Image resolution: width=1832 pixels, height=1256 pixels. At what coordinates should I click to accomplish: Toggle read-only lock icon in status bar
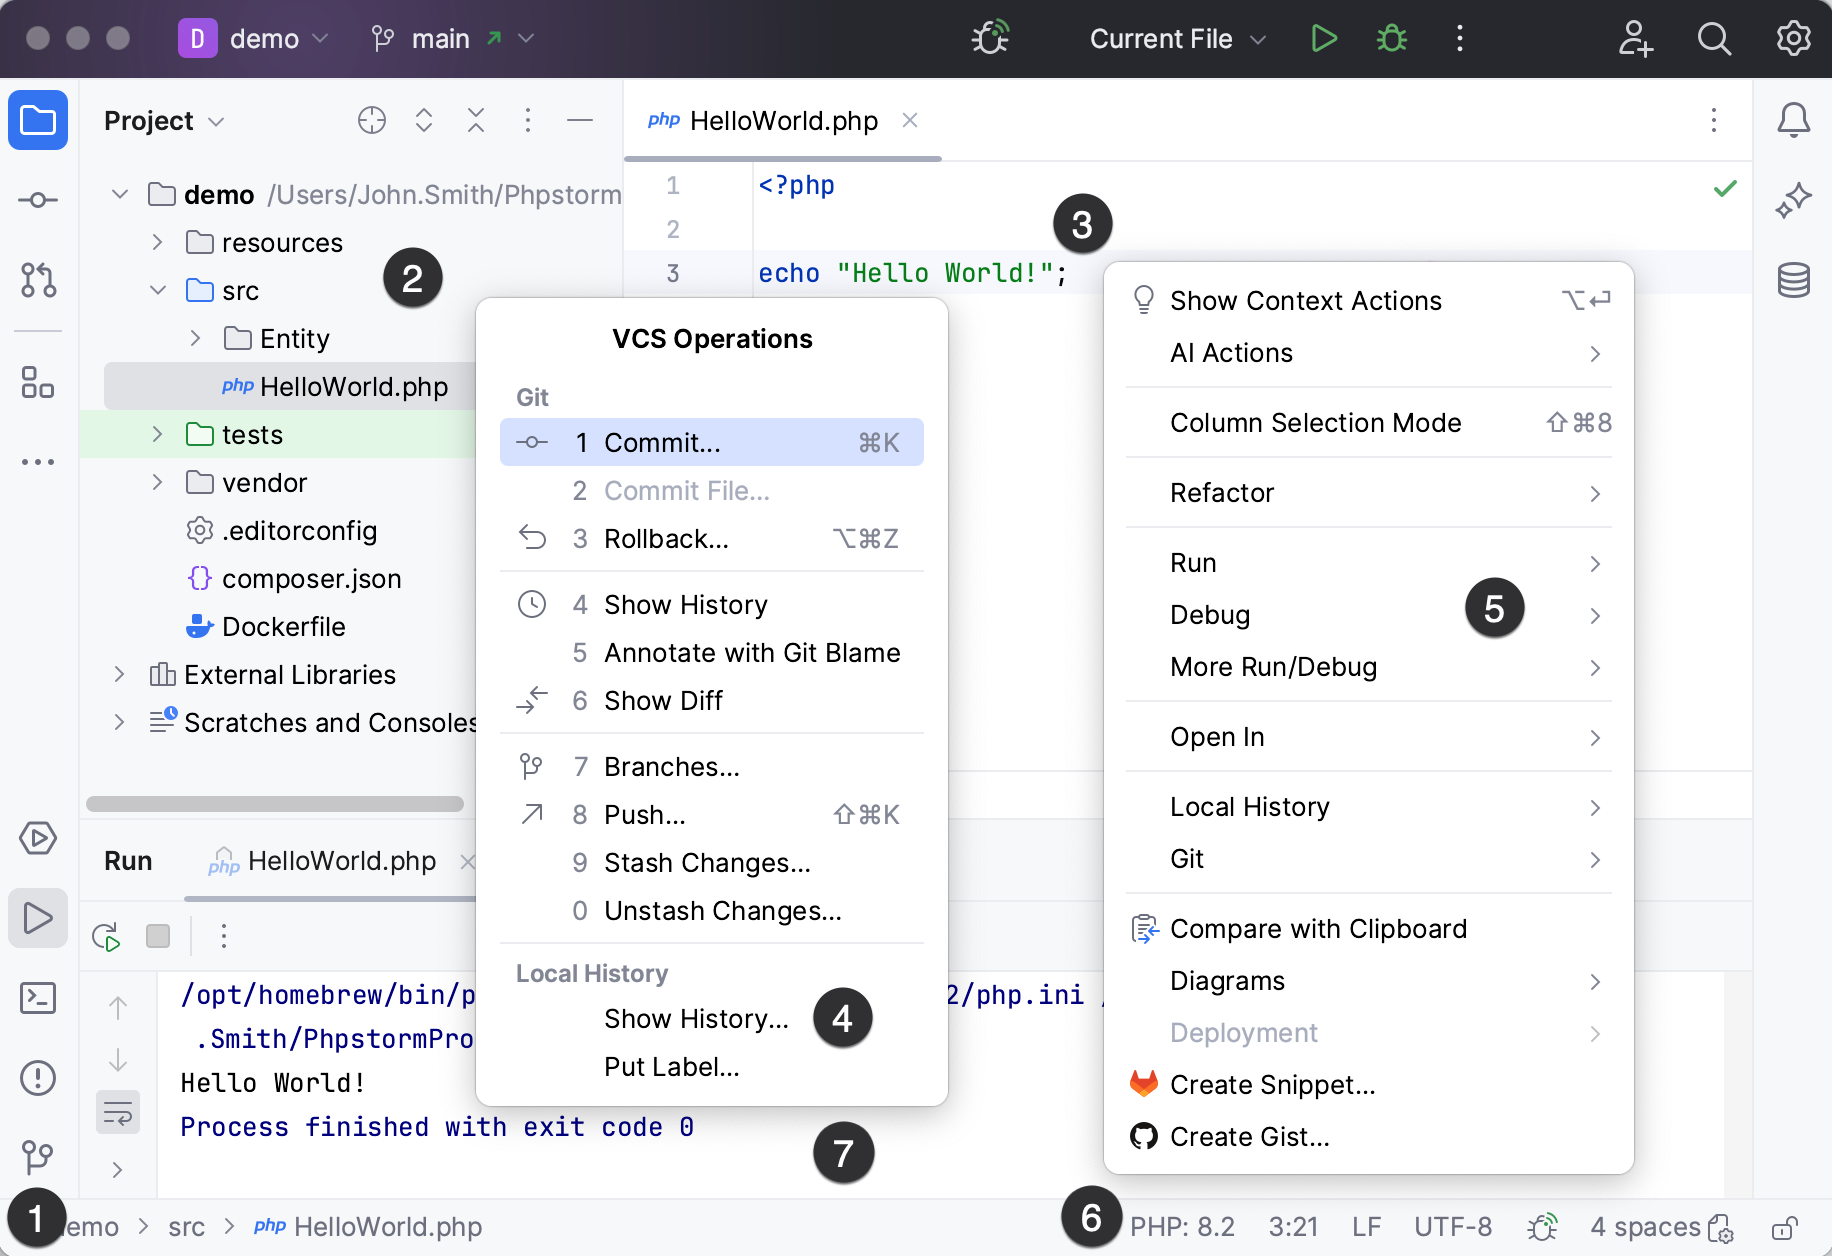click(1785, 1227)
